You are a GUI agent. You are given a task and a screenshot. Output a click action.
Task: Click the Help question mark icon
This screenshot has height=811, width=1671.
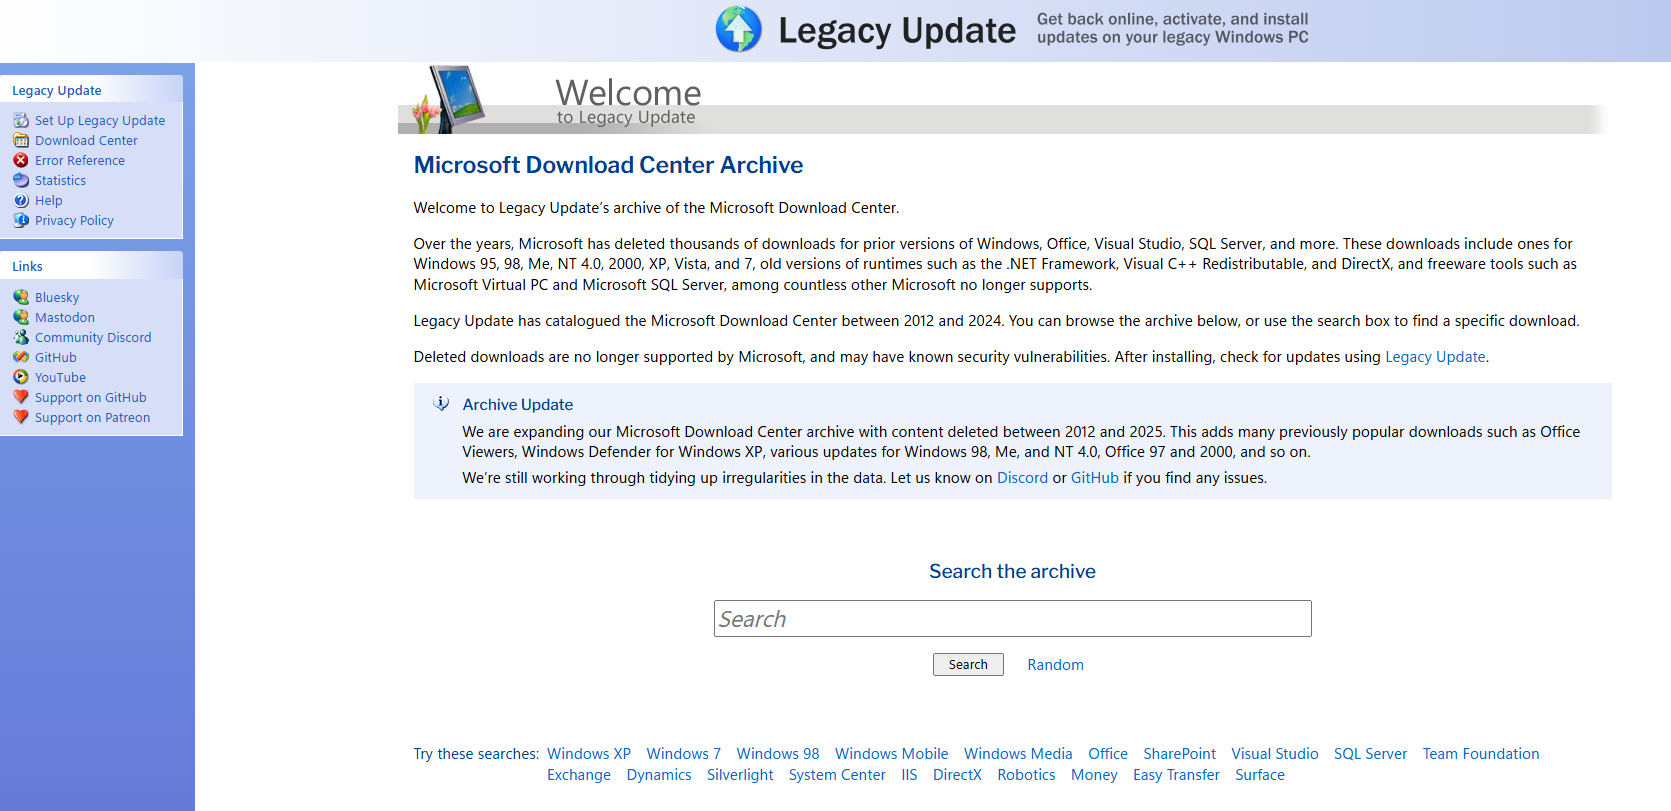coord(21,200)
